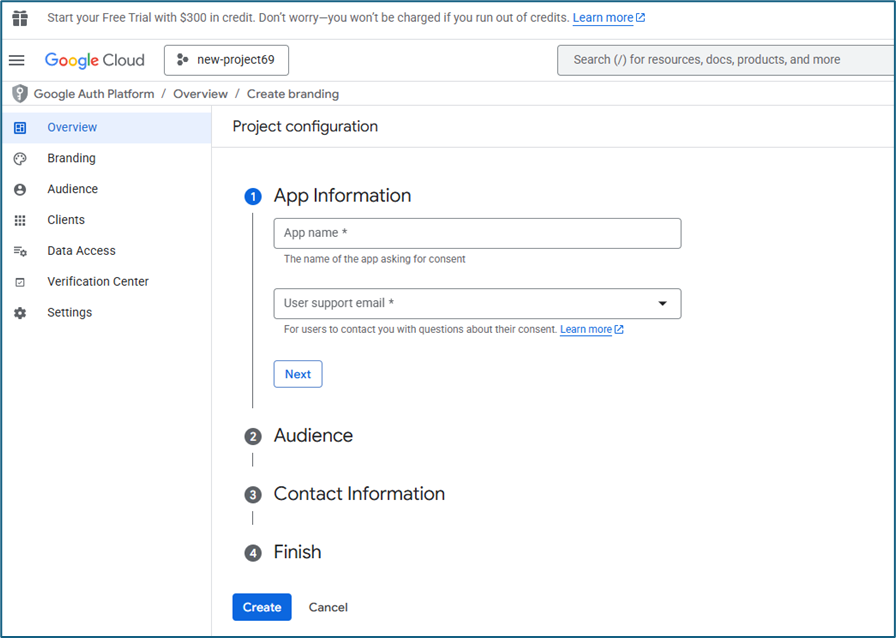Click the Data Access icon
The image size is (896, 638).
20,251
